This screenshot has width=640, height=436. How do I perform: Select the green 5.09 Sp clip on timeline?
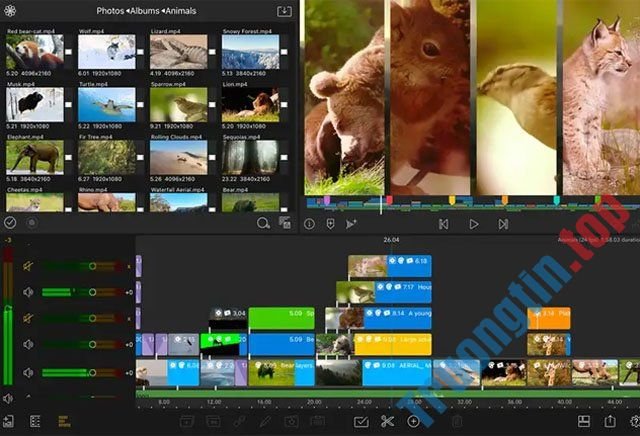[282, 318]
